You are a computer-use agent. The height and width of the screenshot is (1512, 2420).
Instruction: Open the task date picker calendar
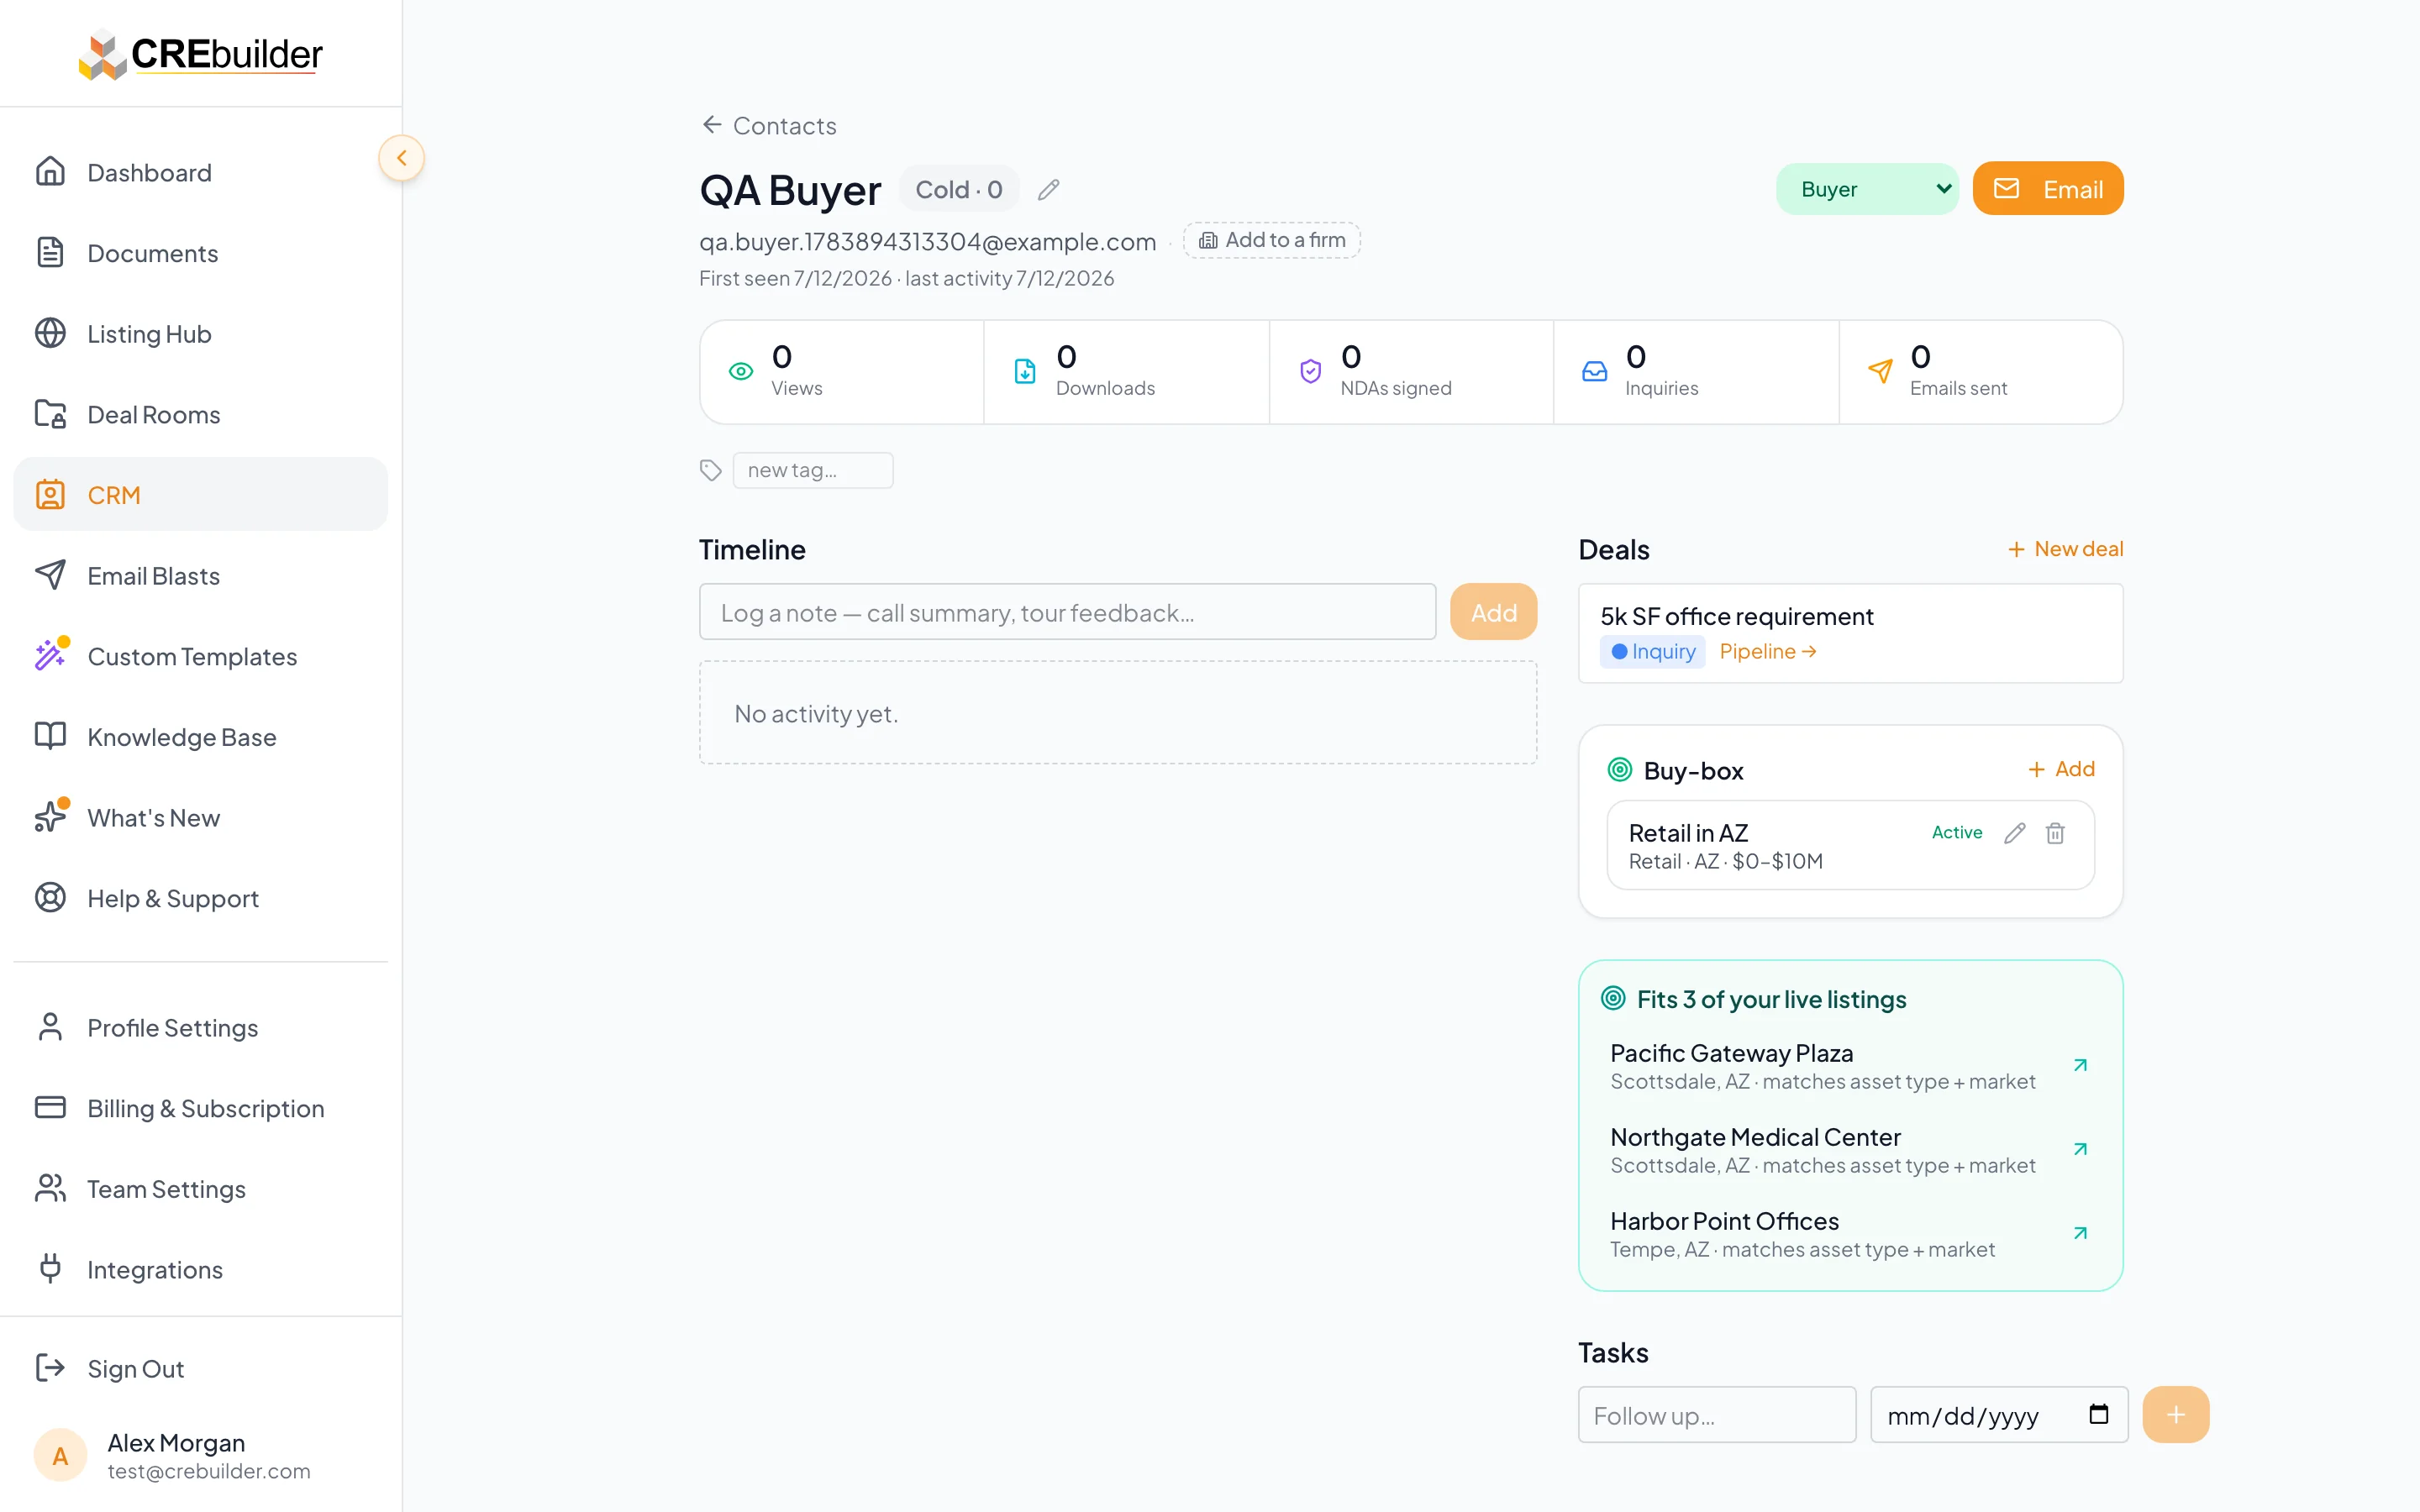(x=2098, y=1414)
